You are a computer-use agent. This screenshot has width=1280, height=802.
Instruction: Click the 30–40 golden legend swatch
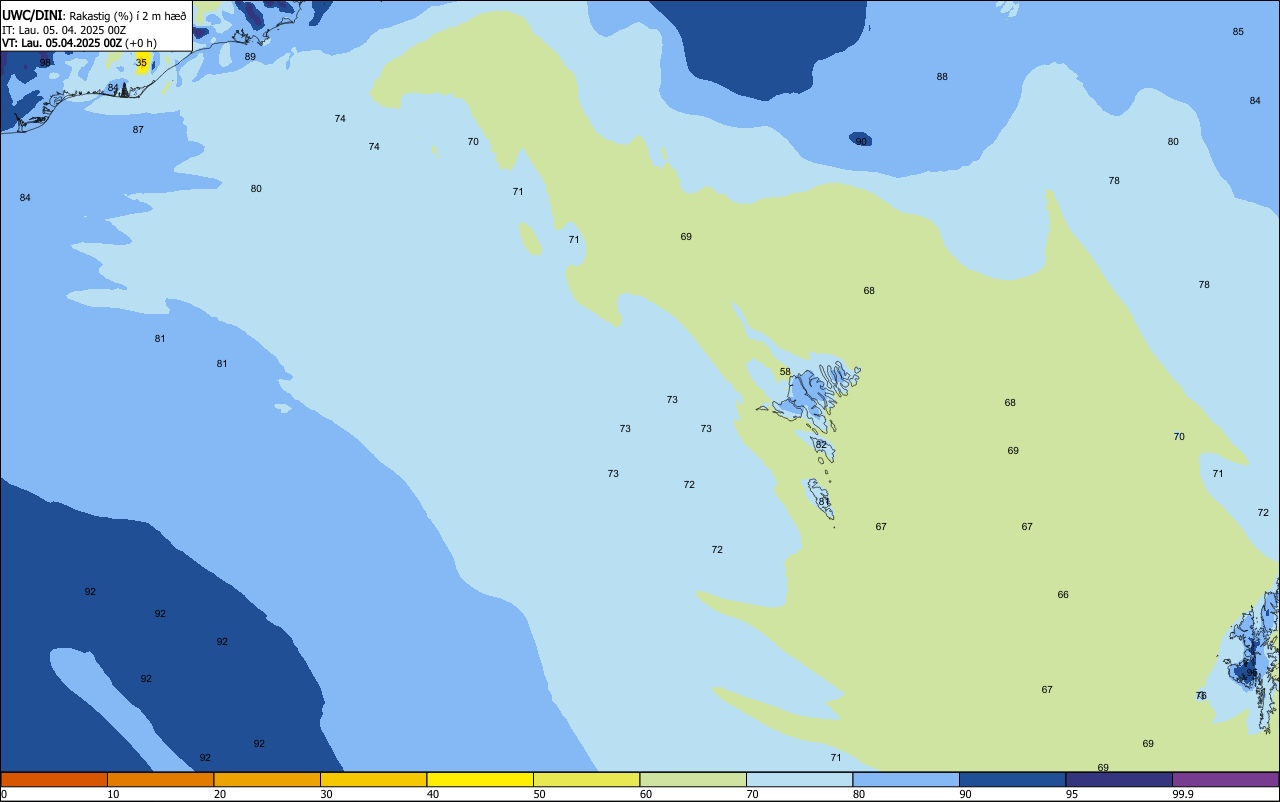point(374,779)
